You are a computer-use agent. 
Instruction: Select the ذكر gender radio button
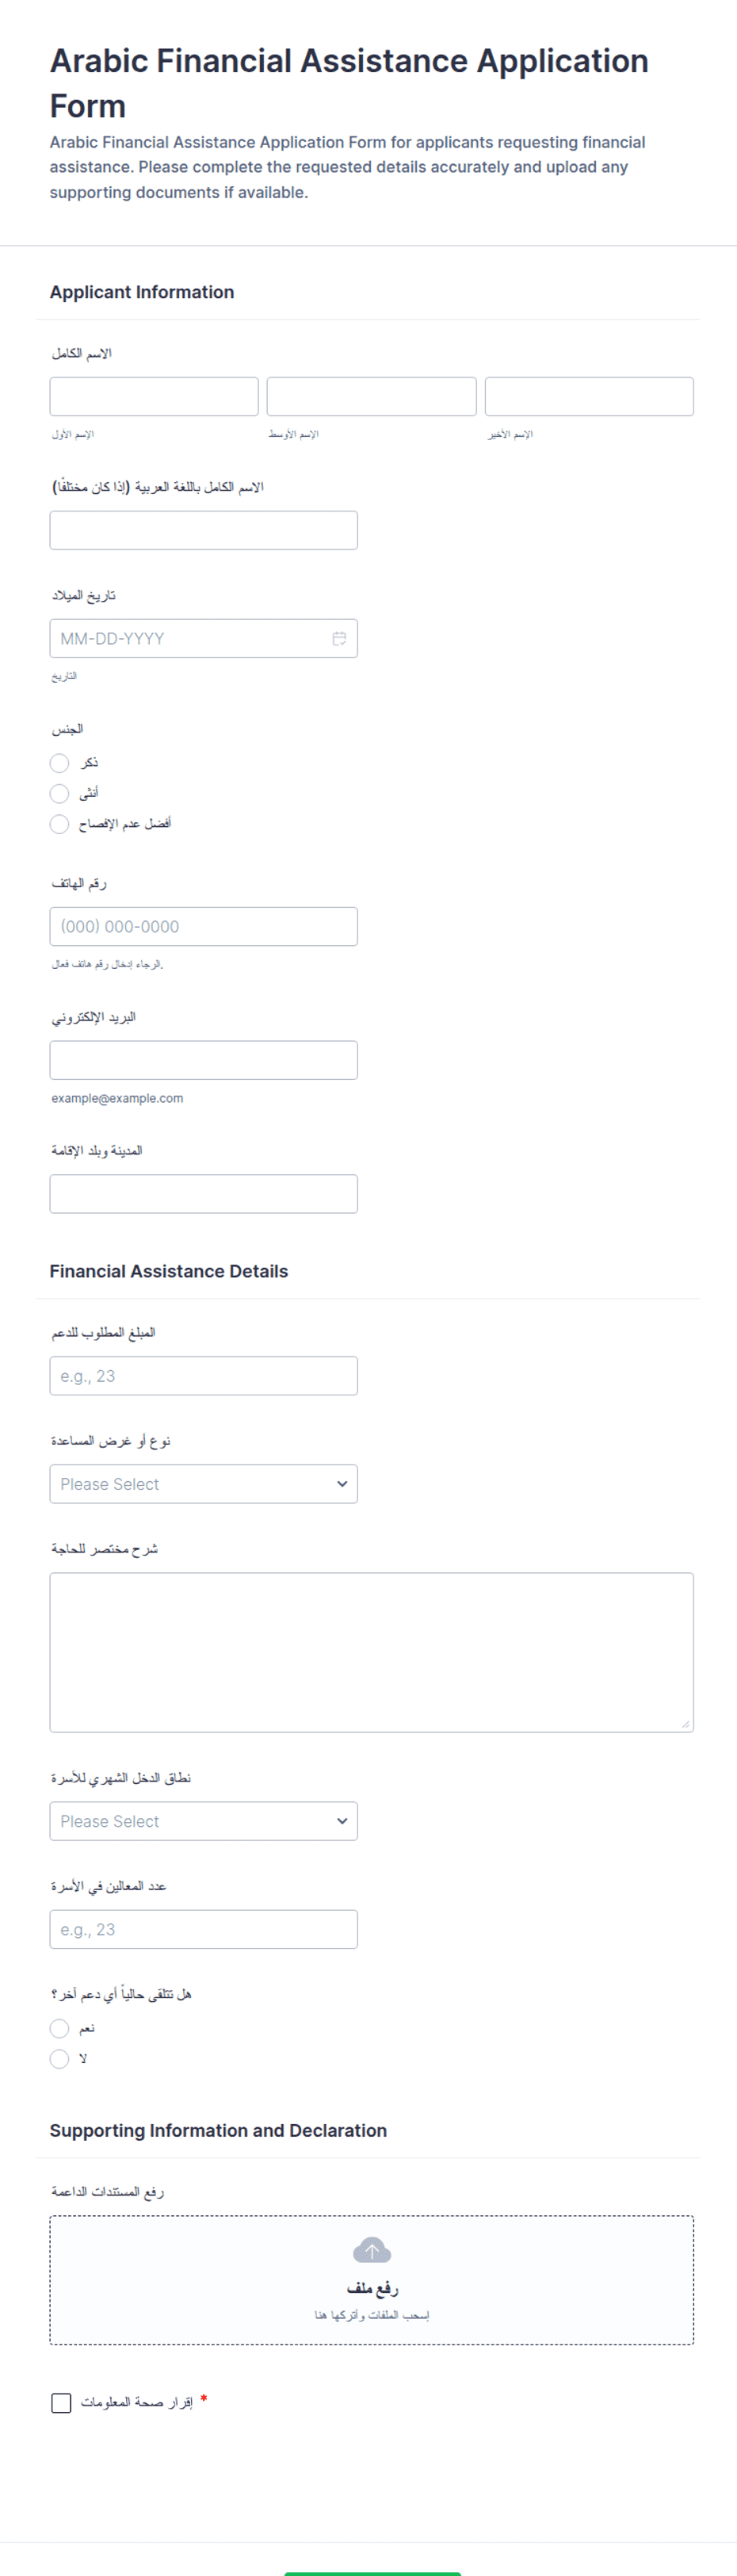coord(60,763)
